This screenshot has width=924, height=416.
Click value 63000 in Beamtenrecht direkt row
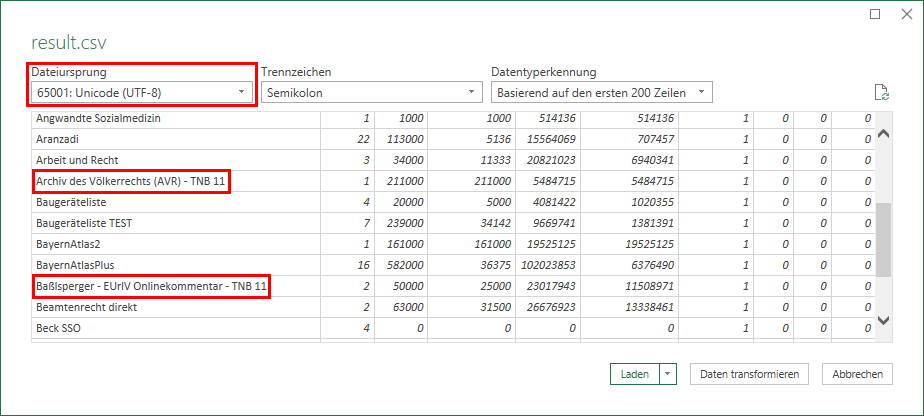click(x=408, y=307)
